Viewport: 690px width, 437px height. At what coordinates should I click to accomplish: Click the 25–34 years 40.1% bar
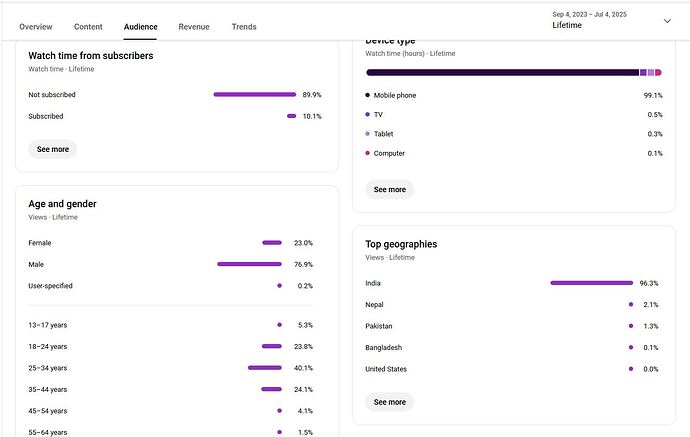point(264,367)
